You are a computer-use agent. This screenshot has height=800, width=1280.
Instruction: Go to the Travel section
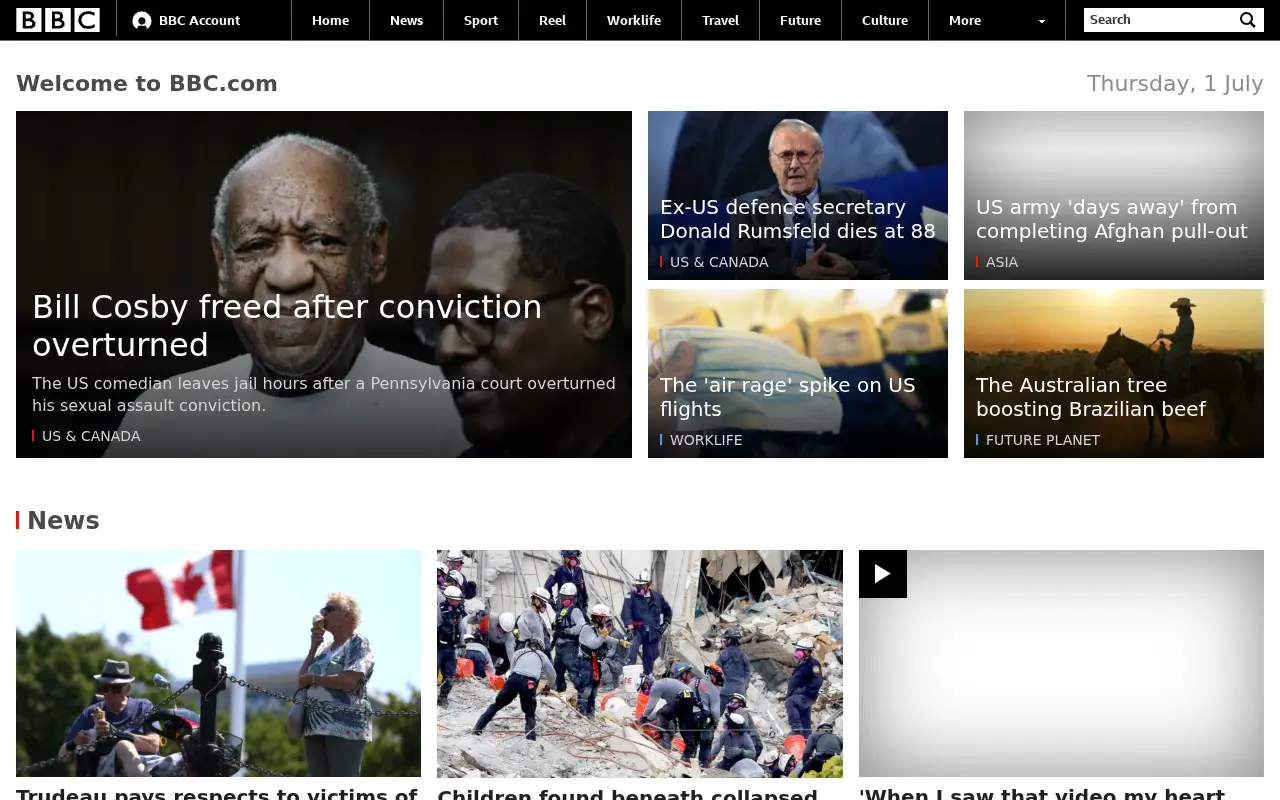click(x=720, y=20)
